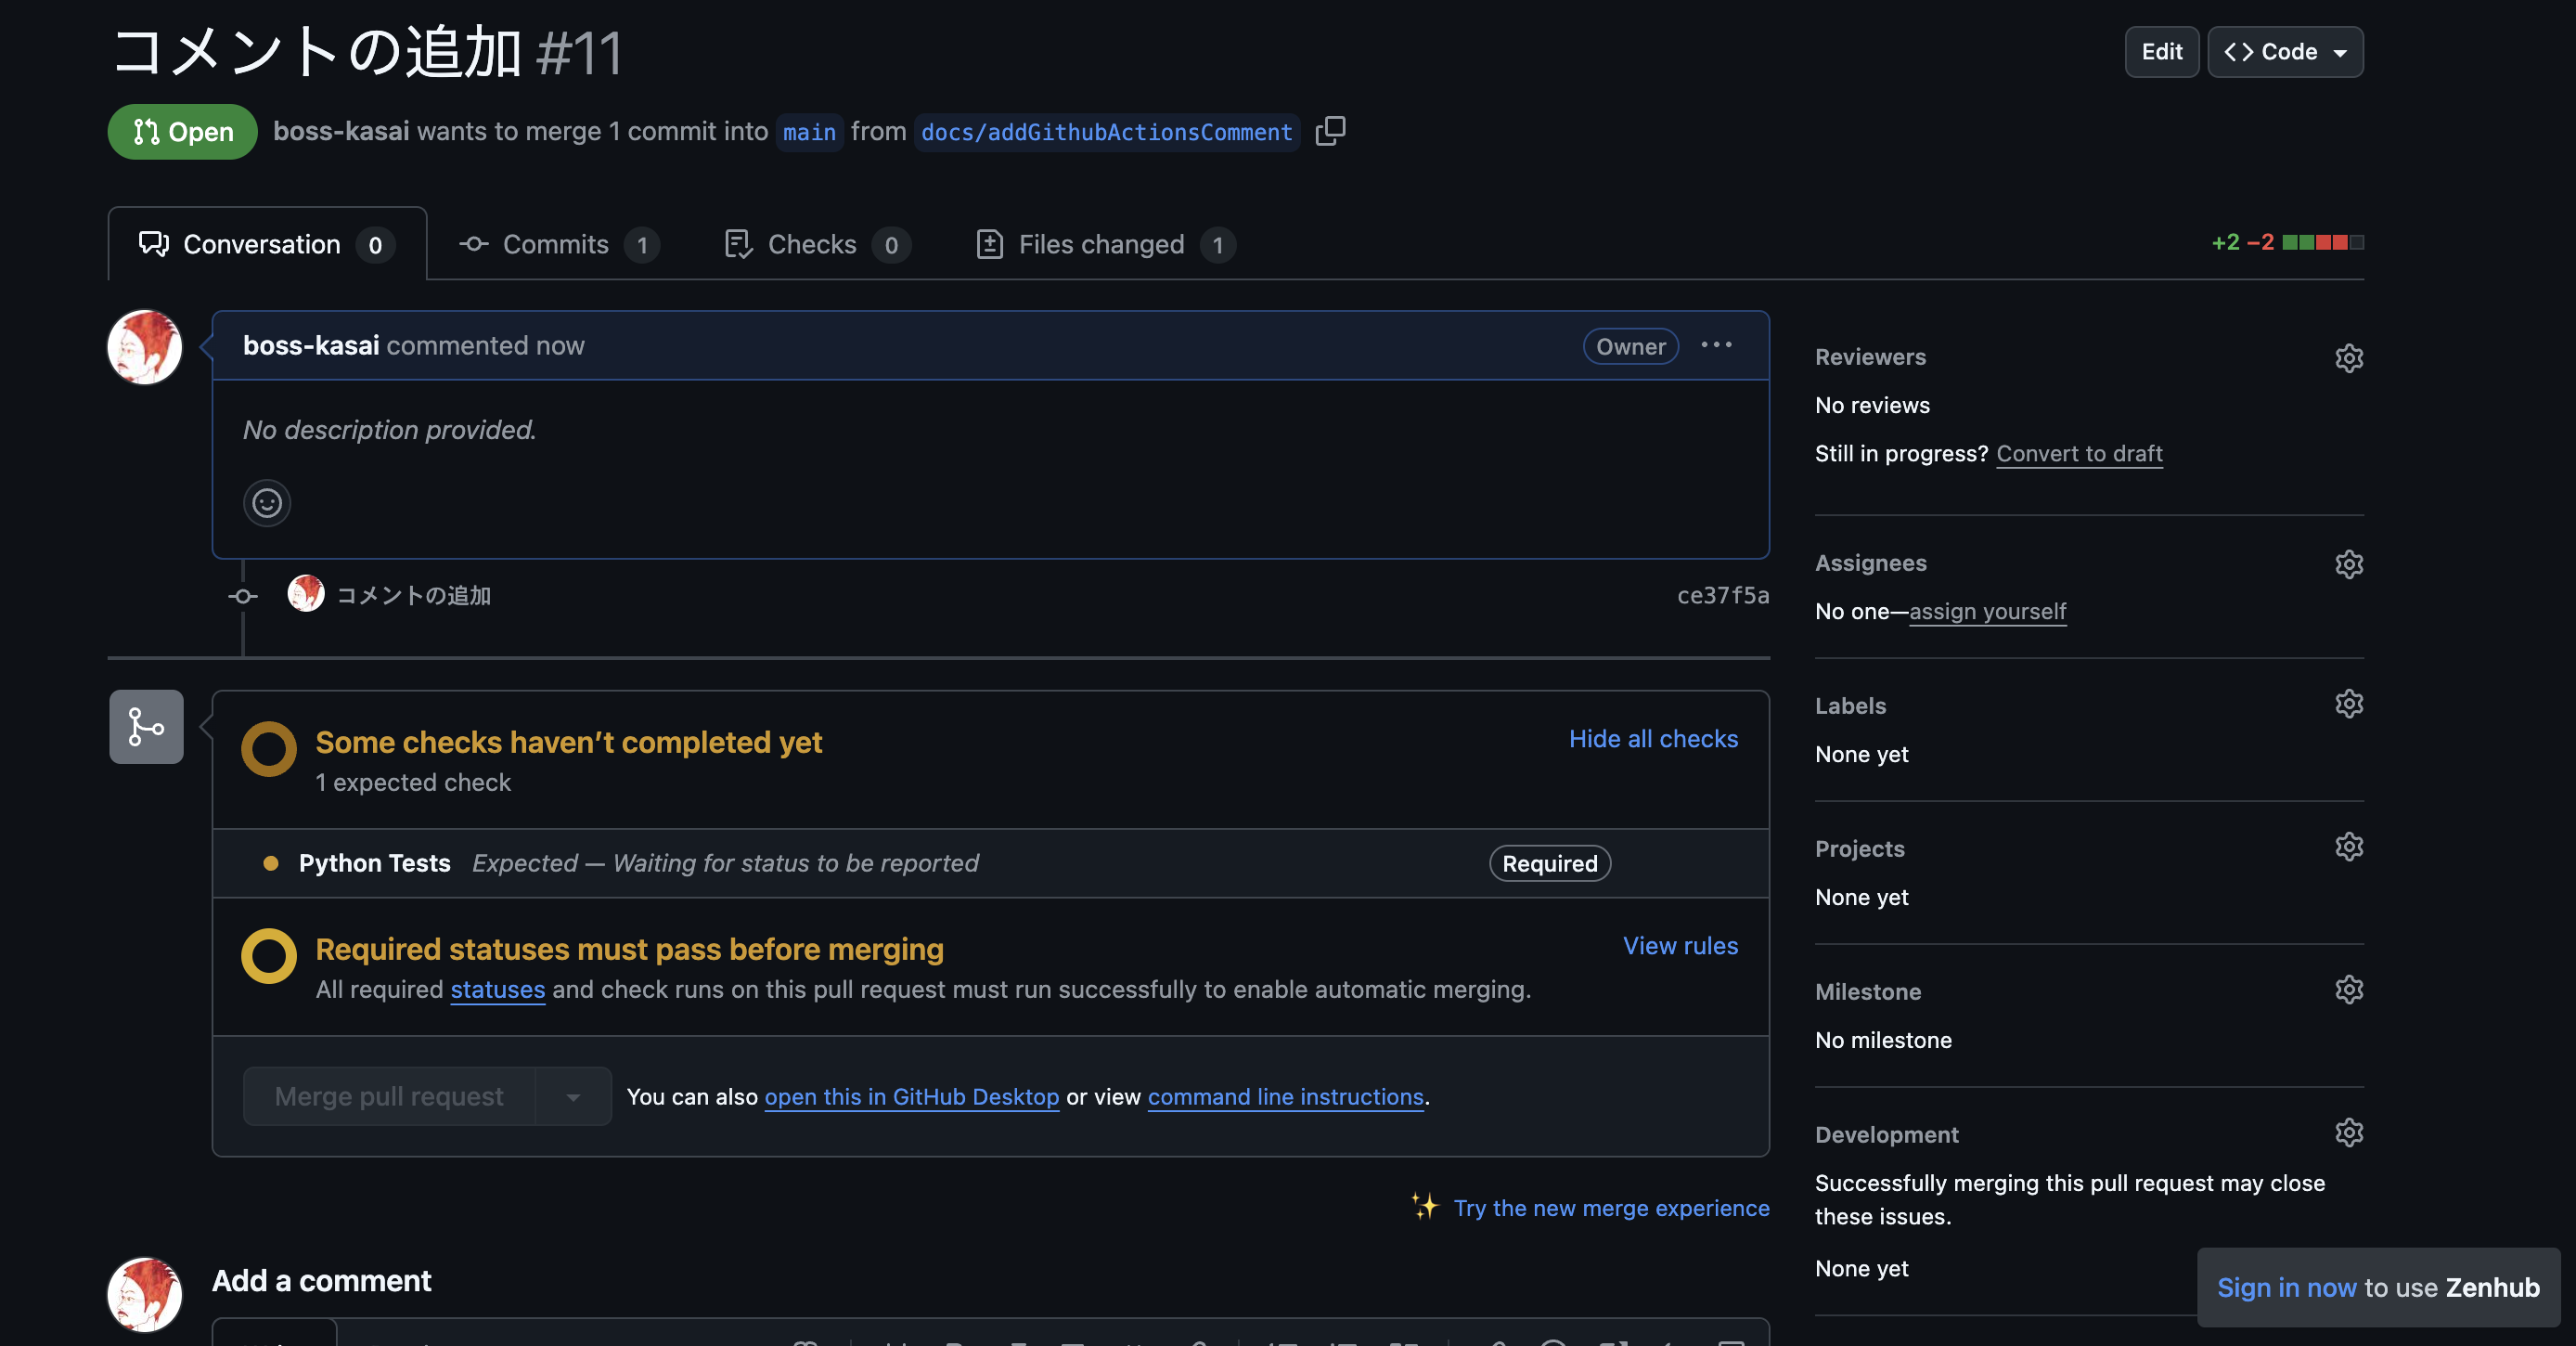Click the diffstat colored blocks indicator
This screenshot has width=2576, height=1346.
(x=2322, y=243)
